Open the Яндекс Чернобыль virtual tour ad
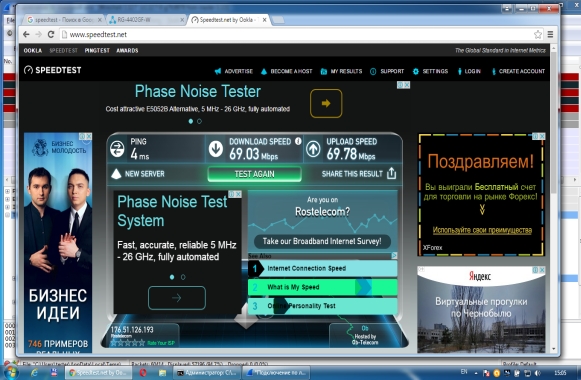 pos(481,309)
